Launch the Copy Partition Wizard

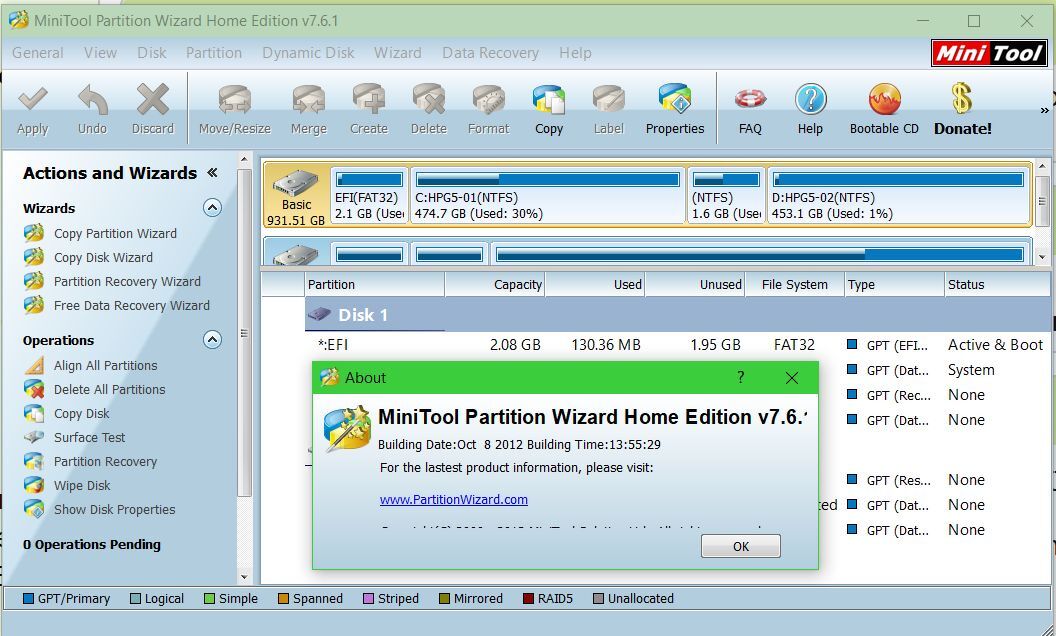coord(115,234)
